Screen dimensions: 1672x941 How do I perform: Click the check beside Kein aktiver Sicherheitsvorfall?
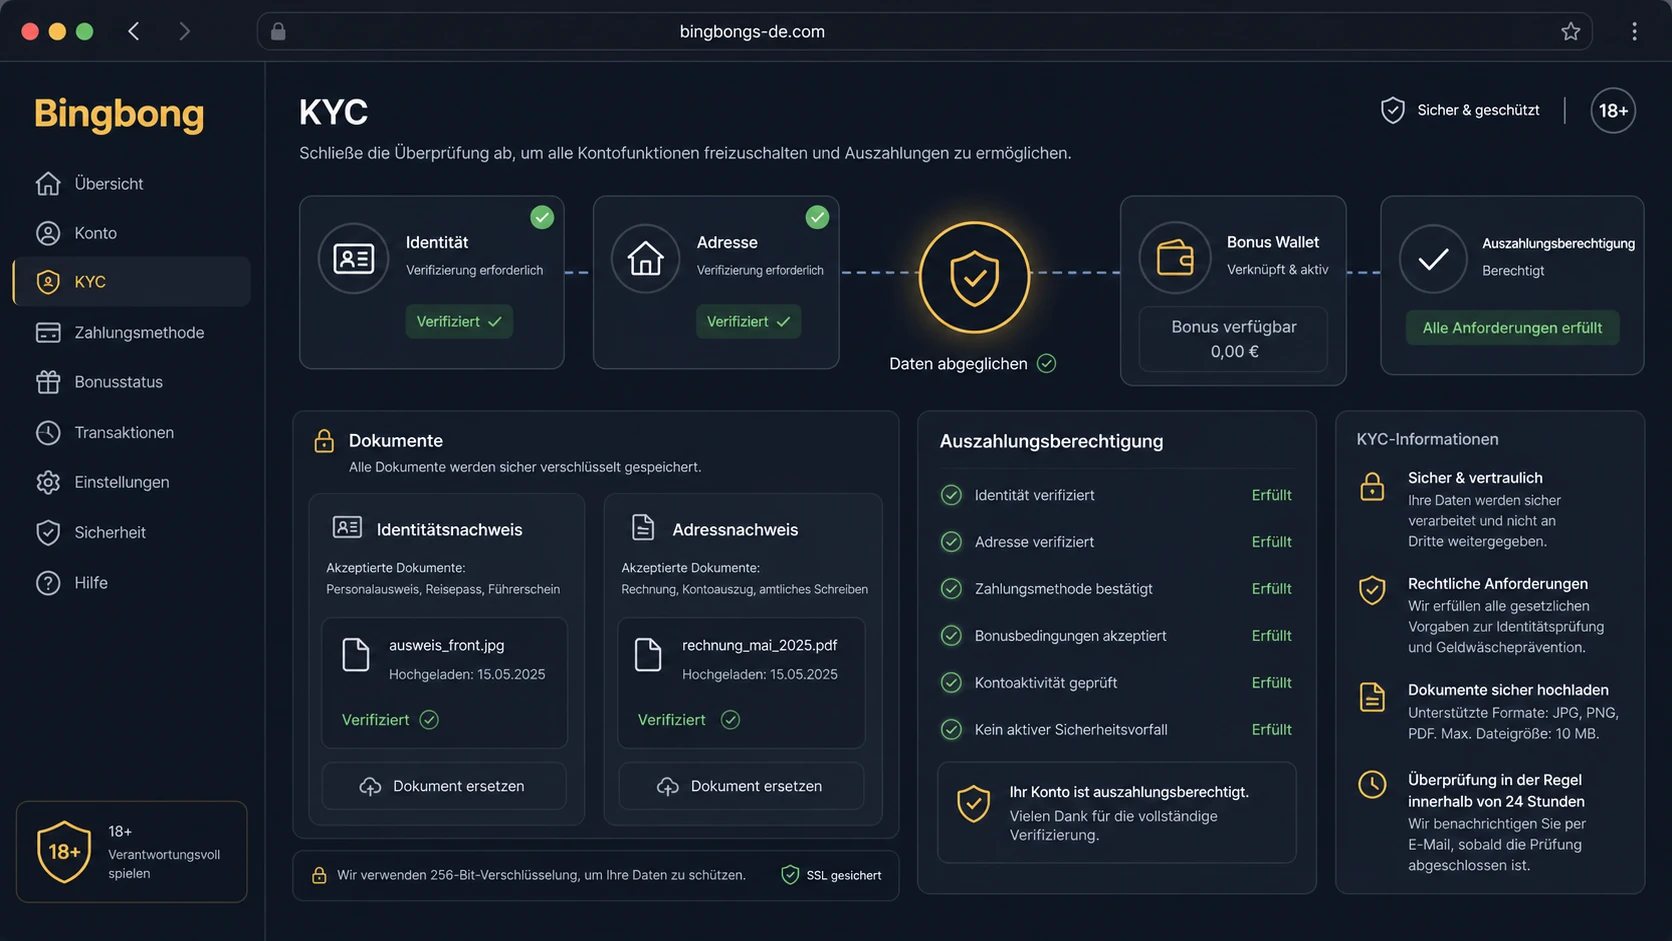tap(951, 730)
